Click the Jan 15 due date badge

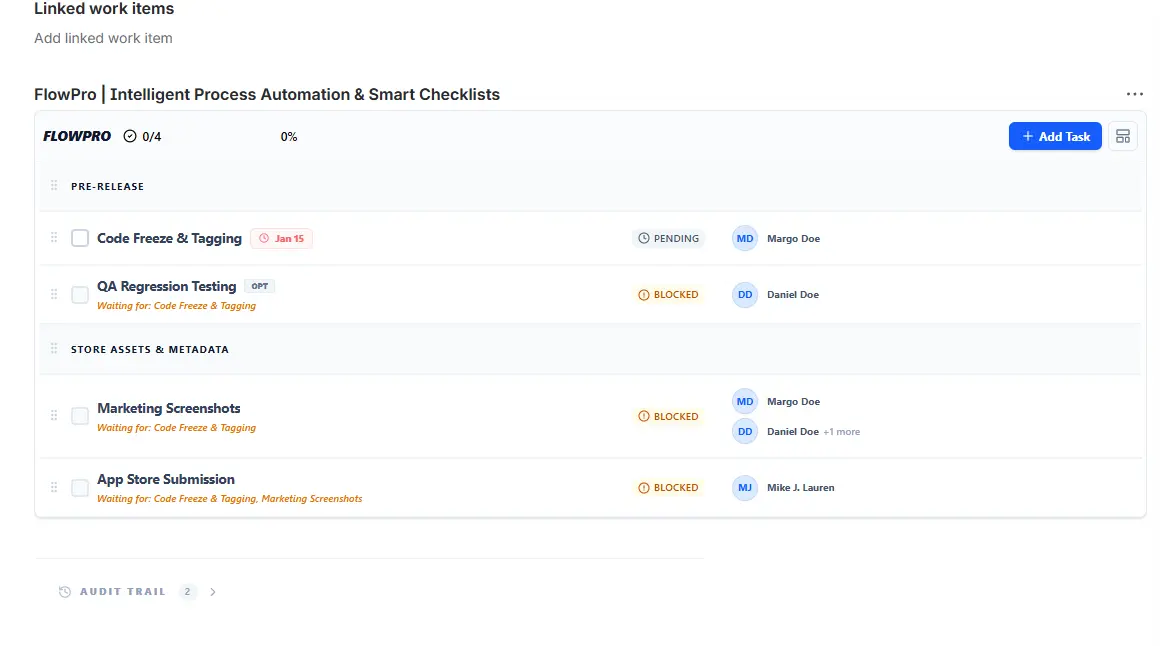coord(281,239)
